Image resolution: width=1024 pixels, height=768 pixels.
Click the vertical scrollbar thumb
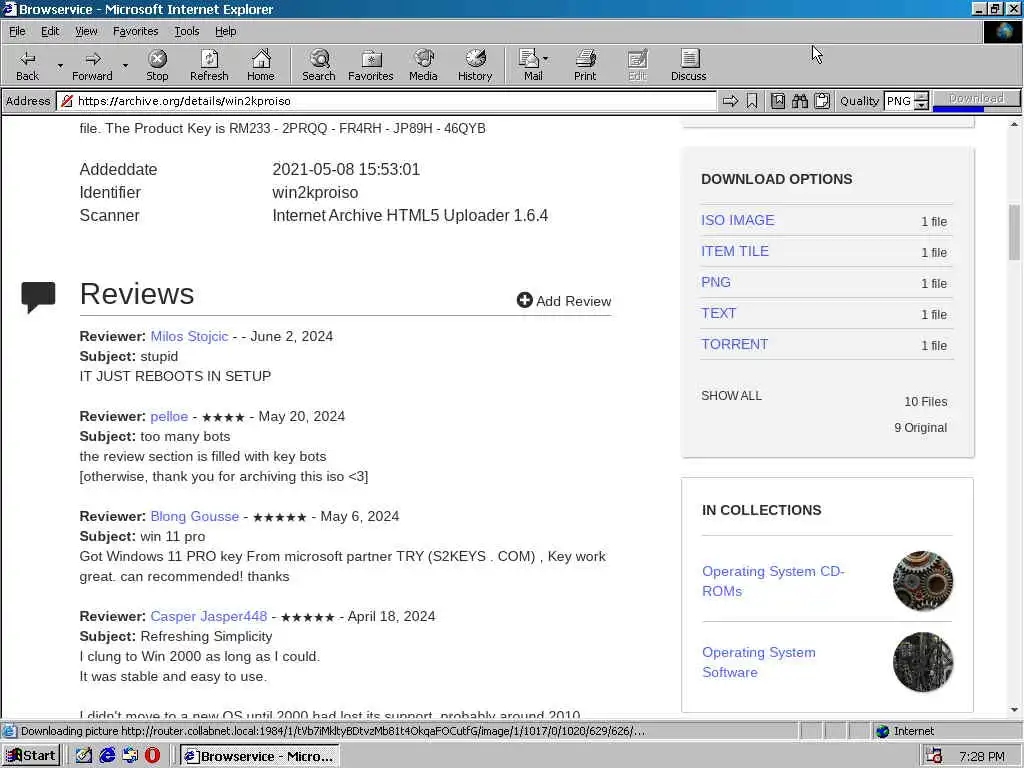(1014, 232)
